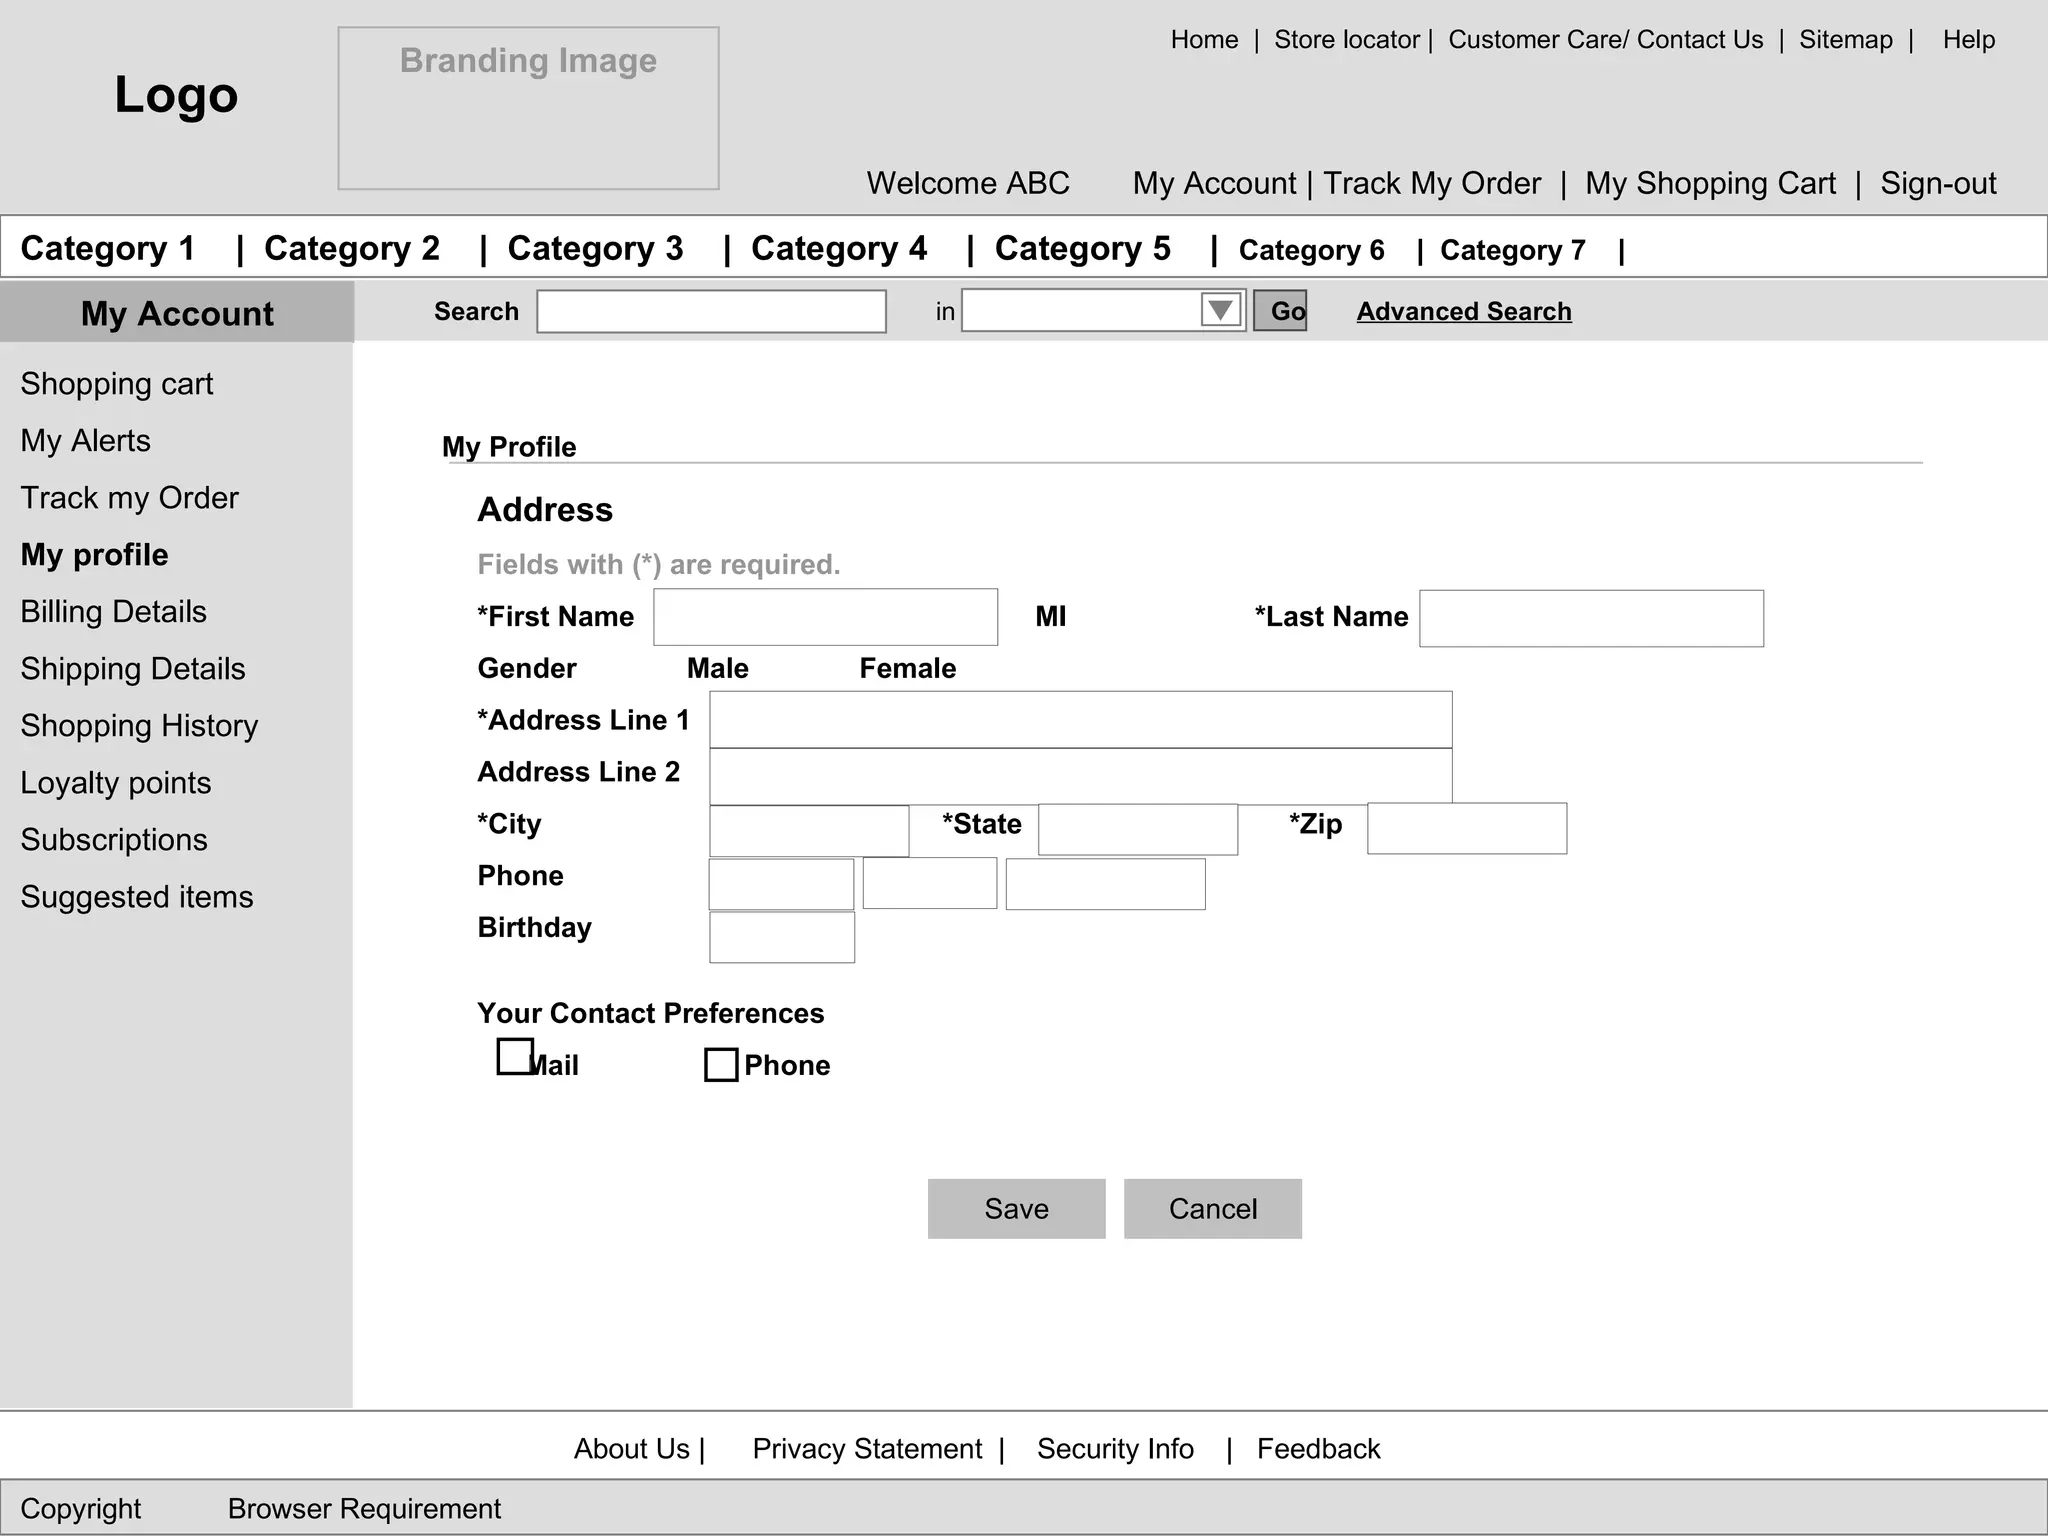
Task: Tick the Mail contact preference checkbox
Action: [515, 1057]
